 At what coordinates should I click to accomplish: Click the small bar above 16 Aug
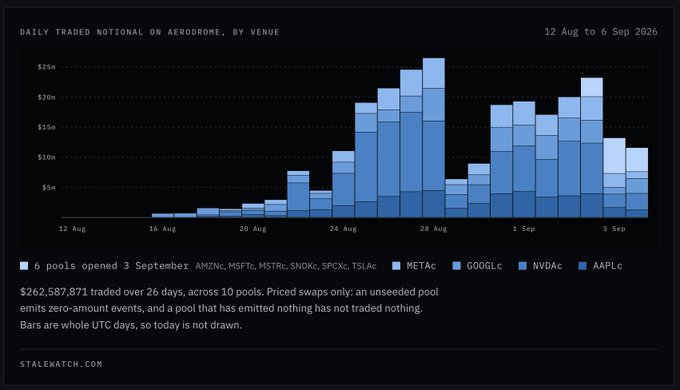(163, 215)
